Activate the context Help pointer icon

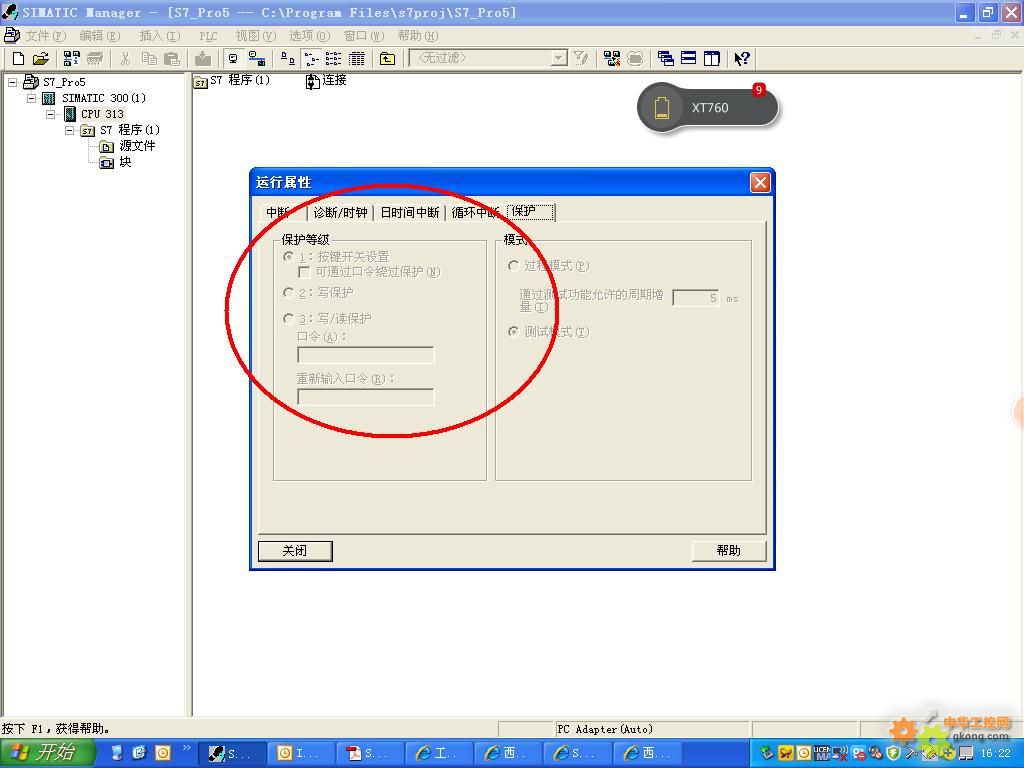click(741, 59)
